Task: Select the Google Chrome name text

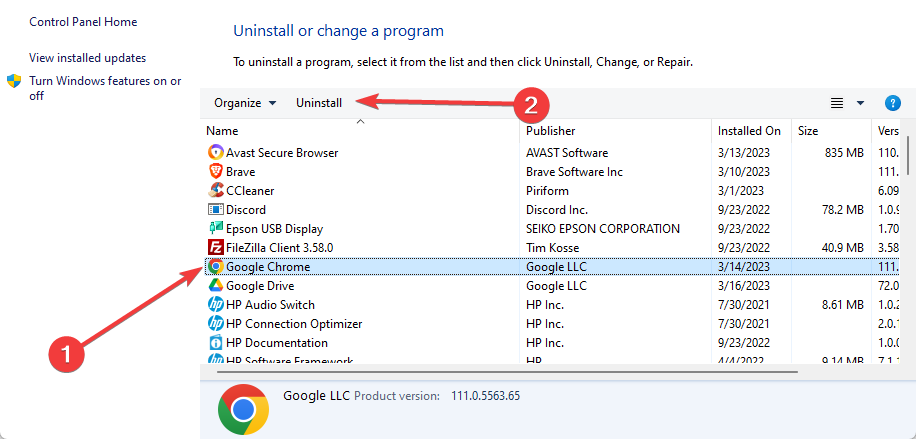Action: [268, 267]
